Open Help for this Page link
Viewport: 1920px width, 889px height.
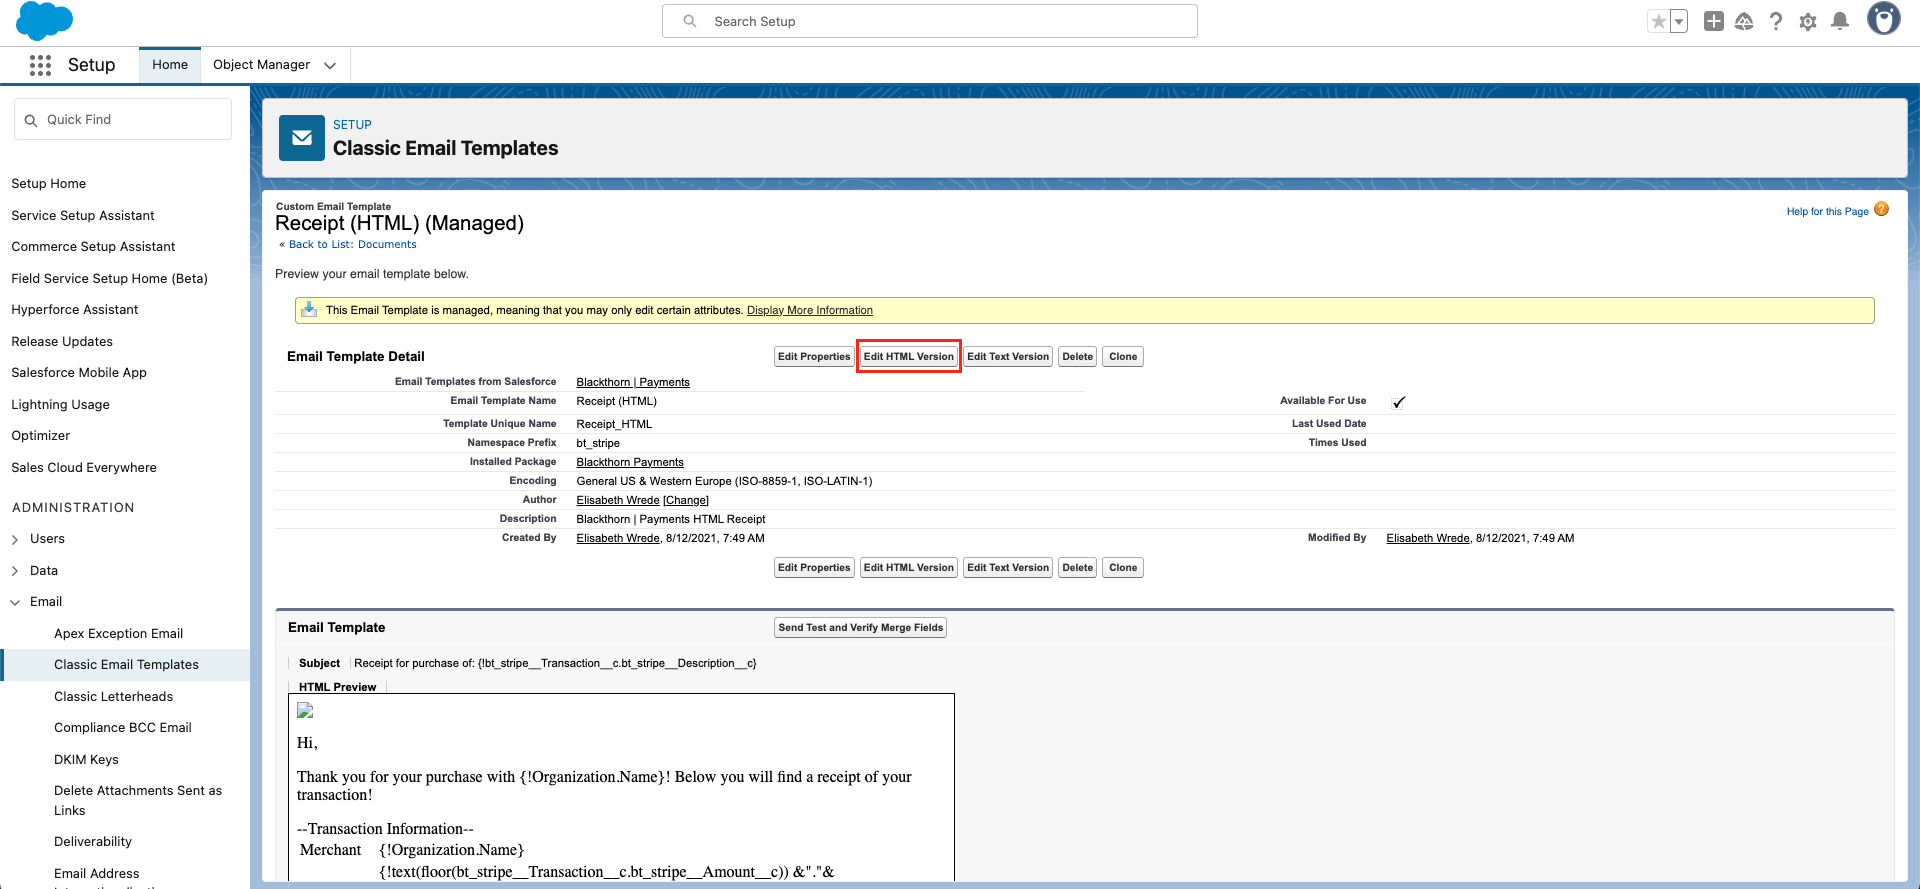(x=1828, y=212)
